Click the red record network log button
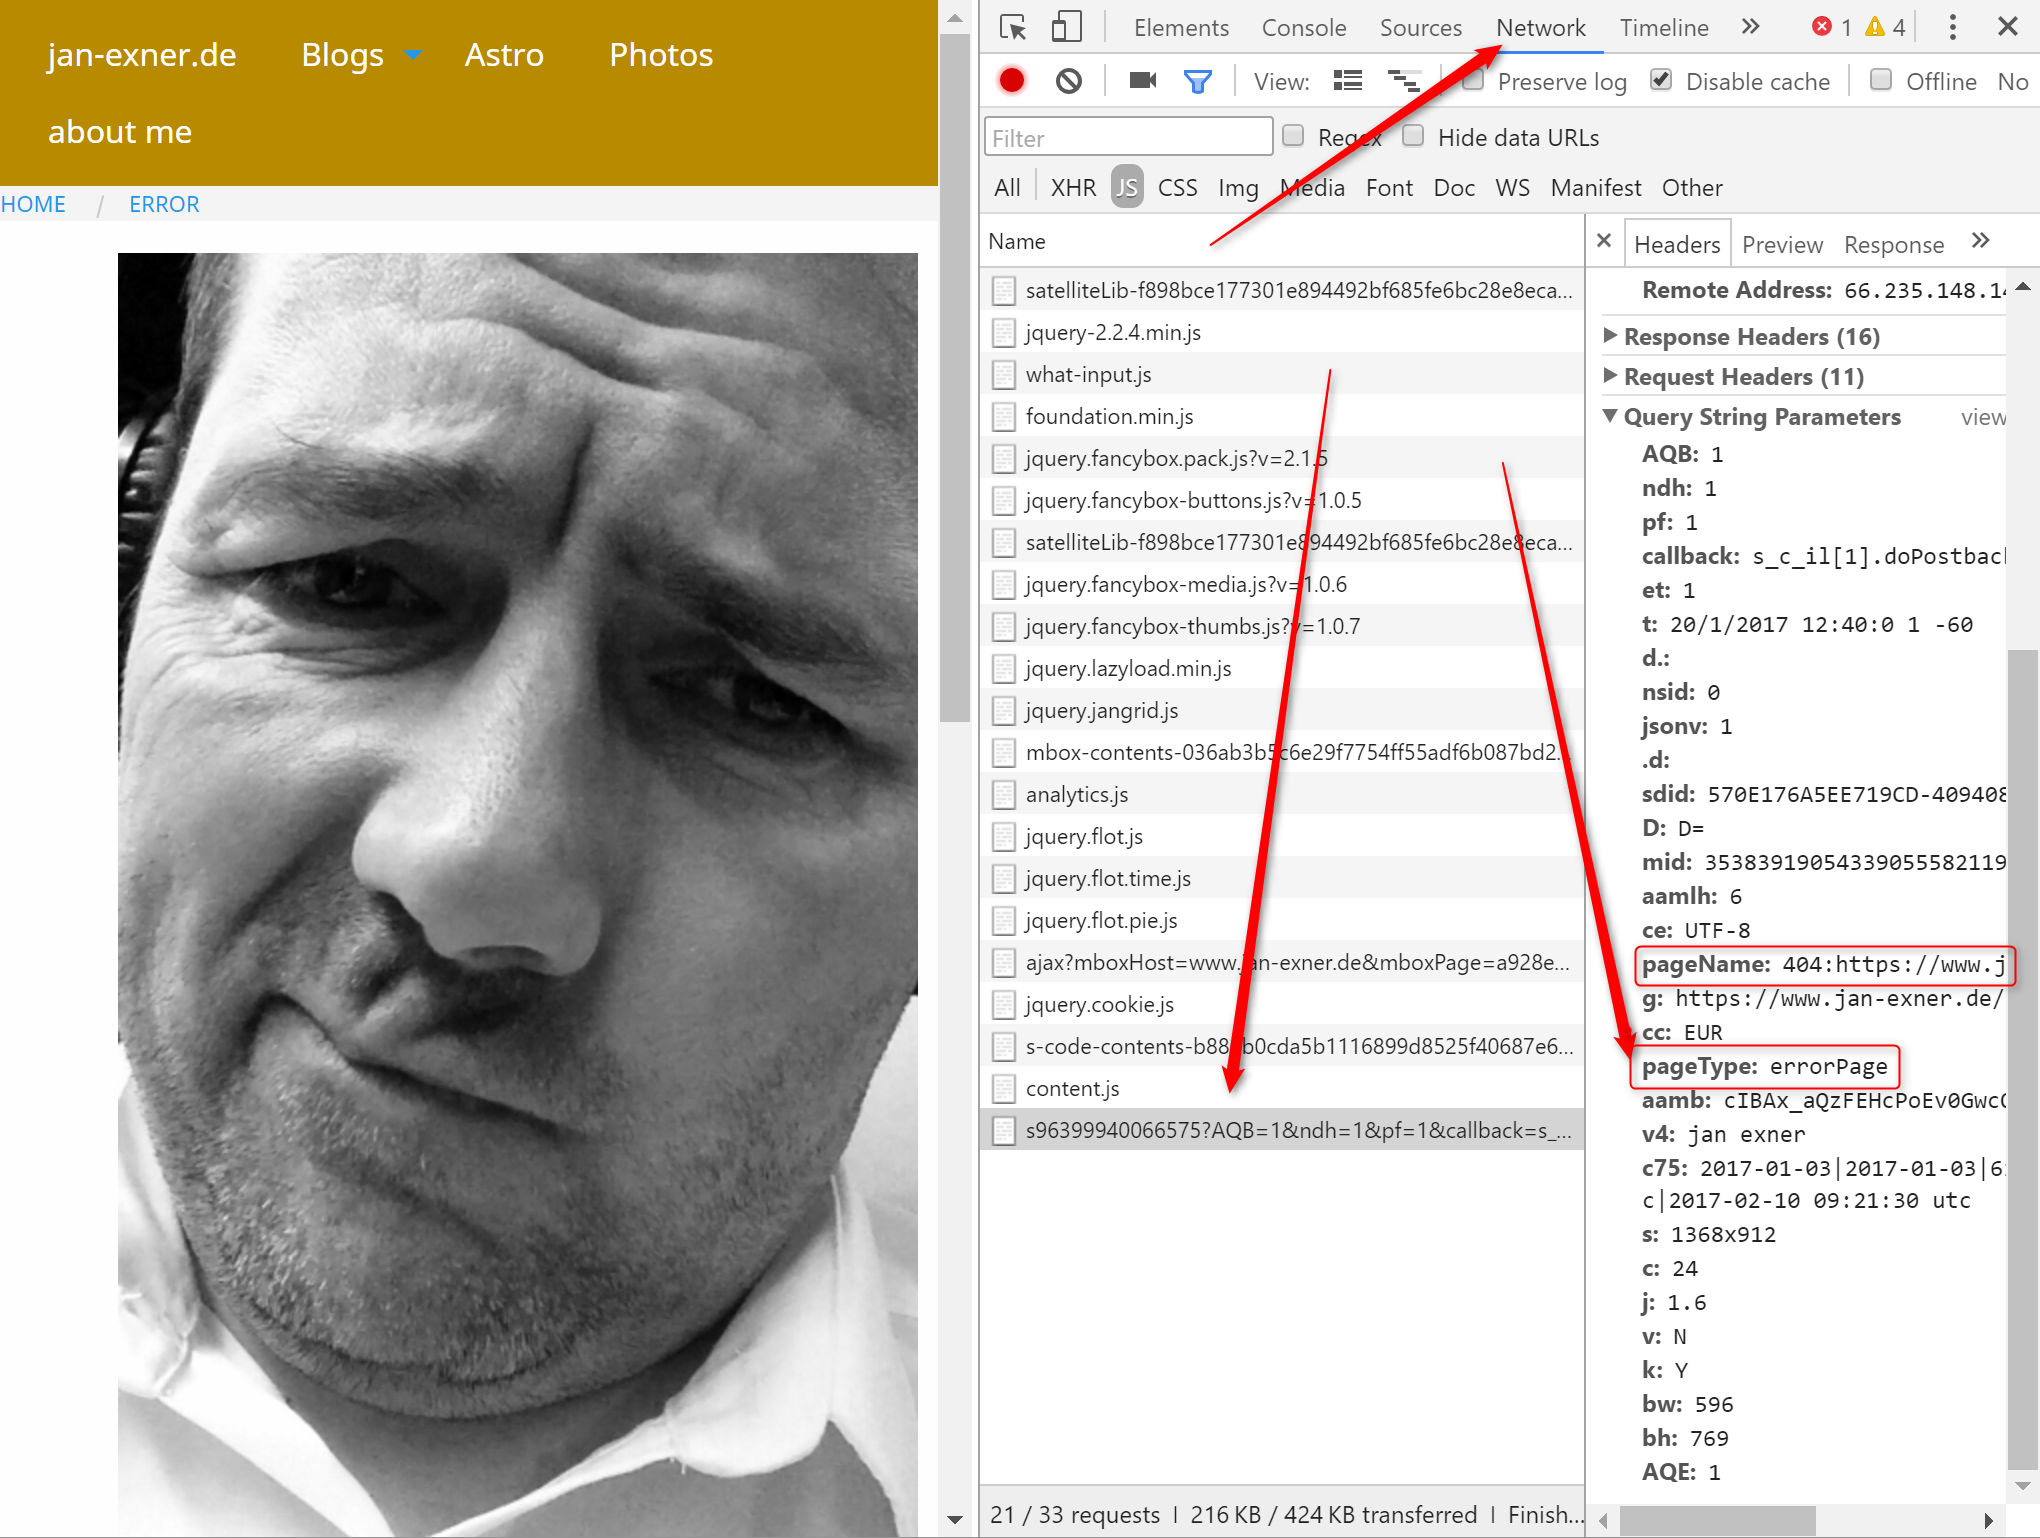Screen dimensions: 2040x1538 pos(1012,80)
